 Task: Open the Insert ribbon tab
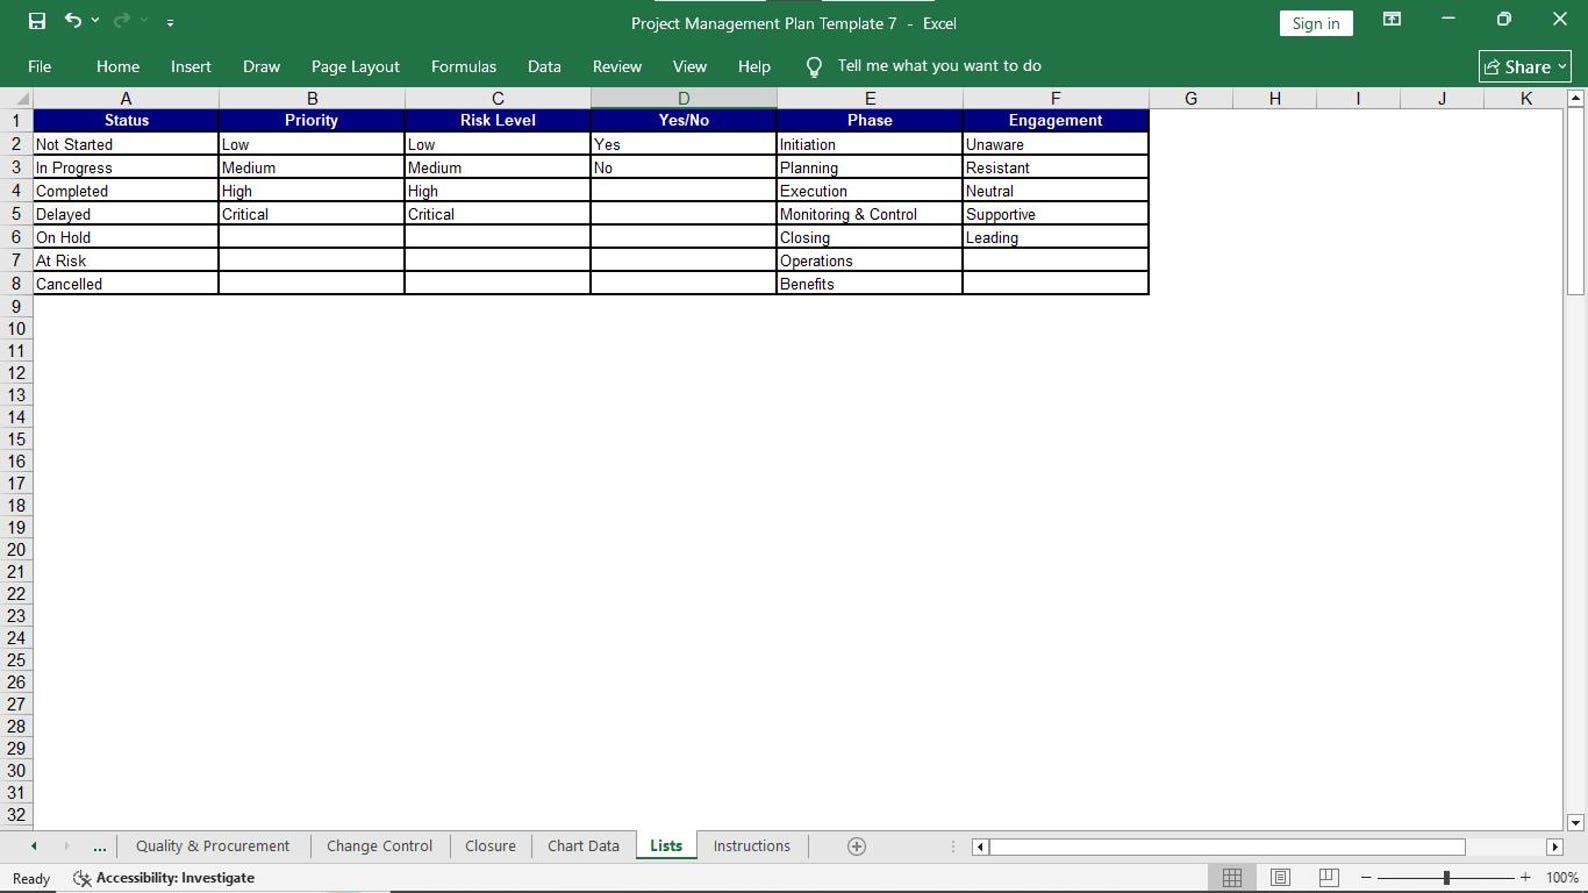tap(191, 66)
